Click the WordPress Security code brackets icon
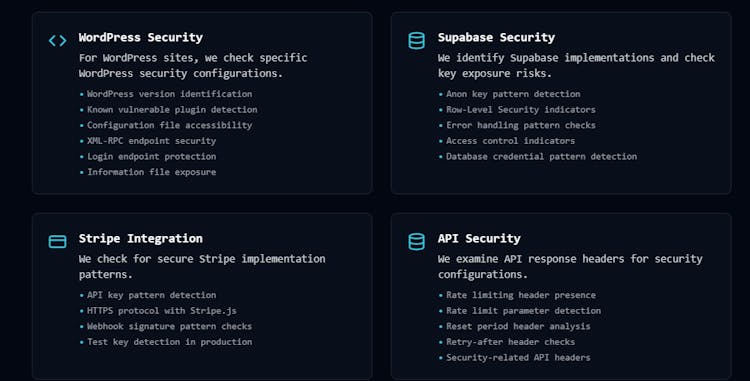Screen dimensions: 750x381 coord(57,41)
